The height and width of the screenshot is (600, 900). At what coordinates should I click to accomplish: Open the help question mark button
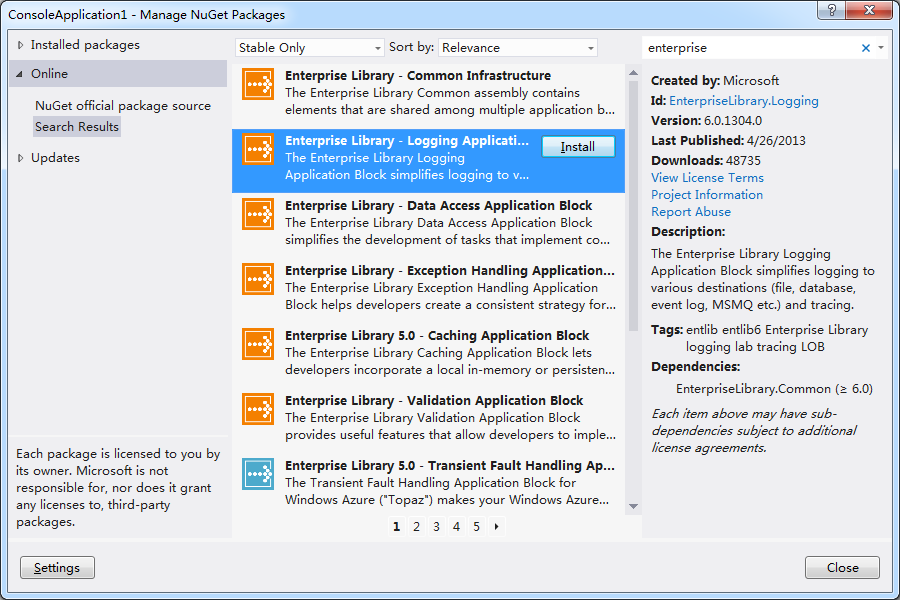(x=832, y=10)
